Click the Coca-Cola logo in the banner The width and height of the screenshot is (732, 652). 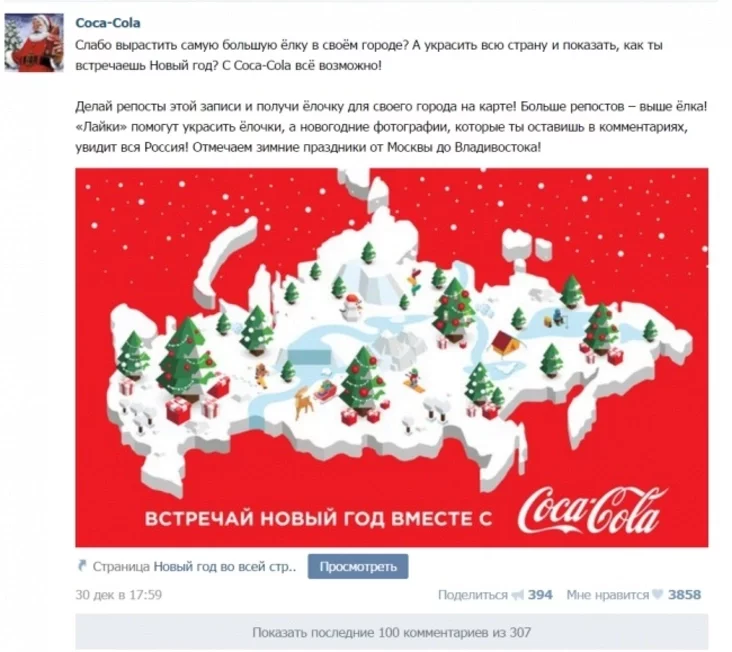(x=592, y=511)
